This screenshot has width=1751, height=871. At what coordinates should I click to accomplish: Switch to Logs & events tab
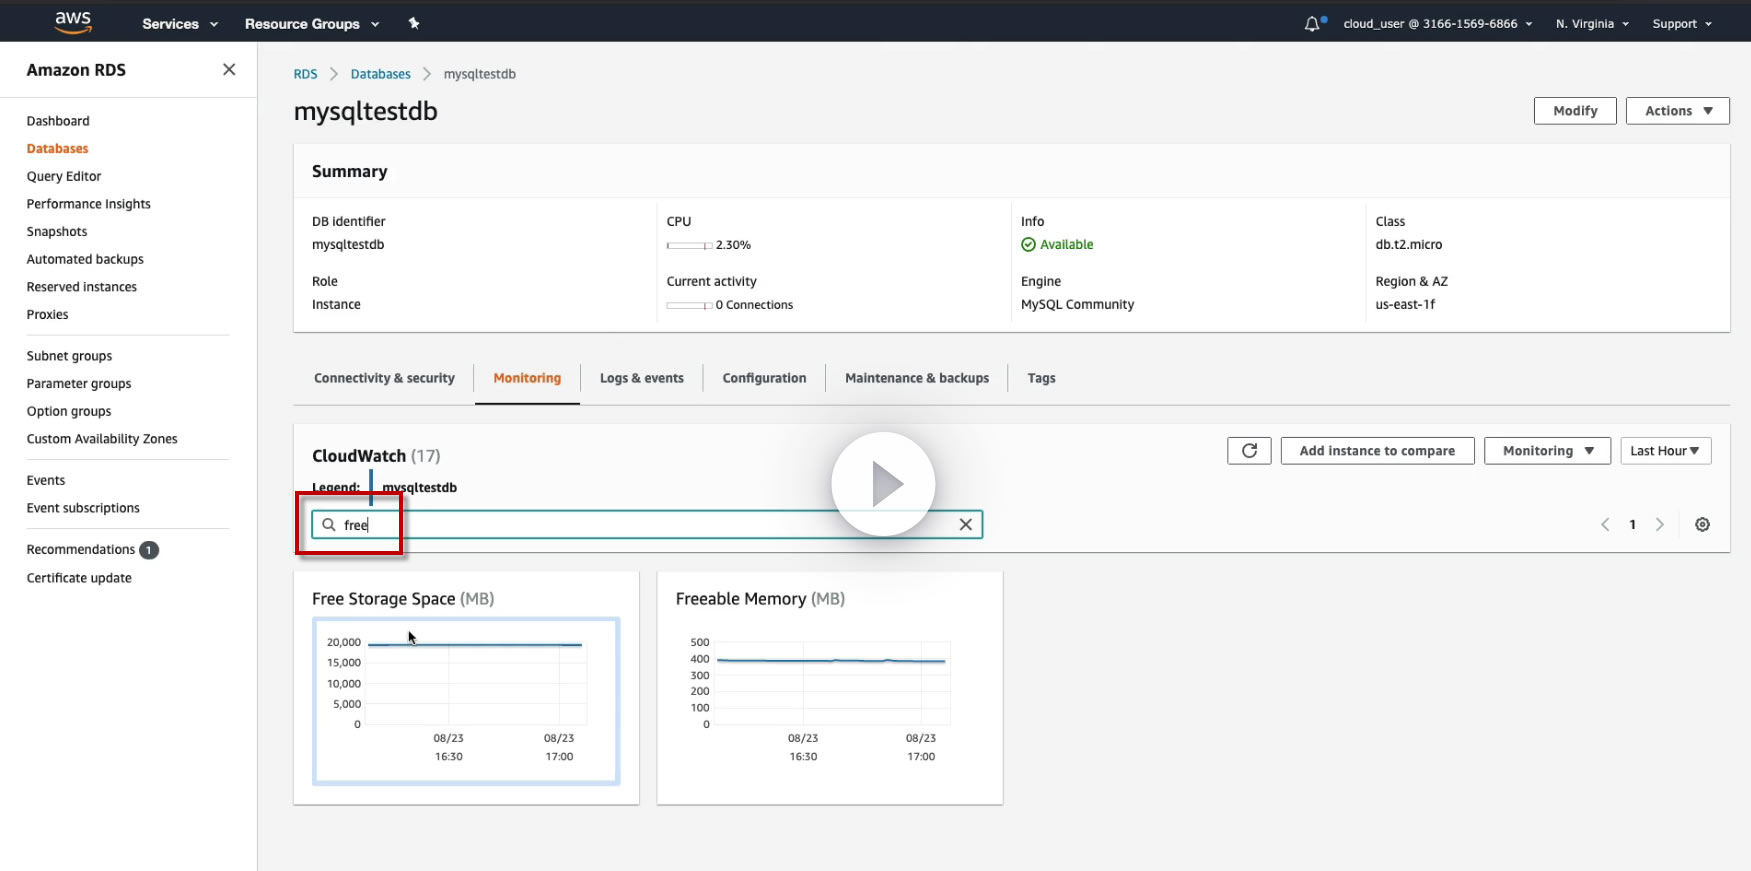click(x=641, y=378)
